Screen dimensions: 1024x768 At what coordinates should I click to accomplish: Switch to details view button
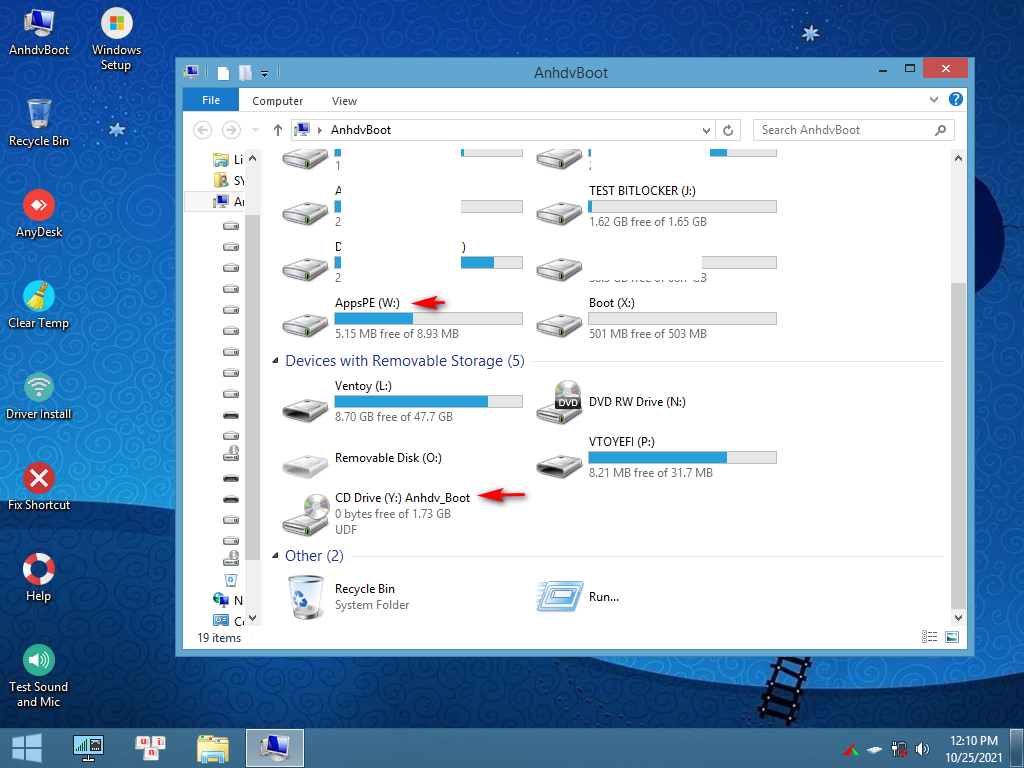click(x=929, y=637)
